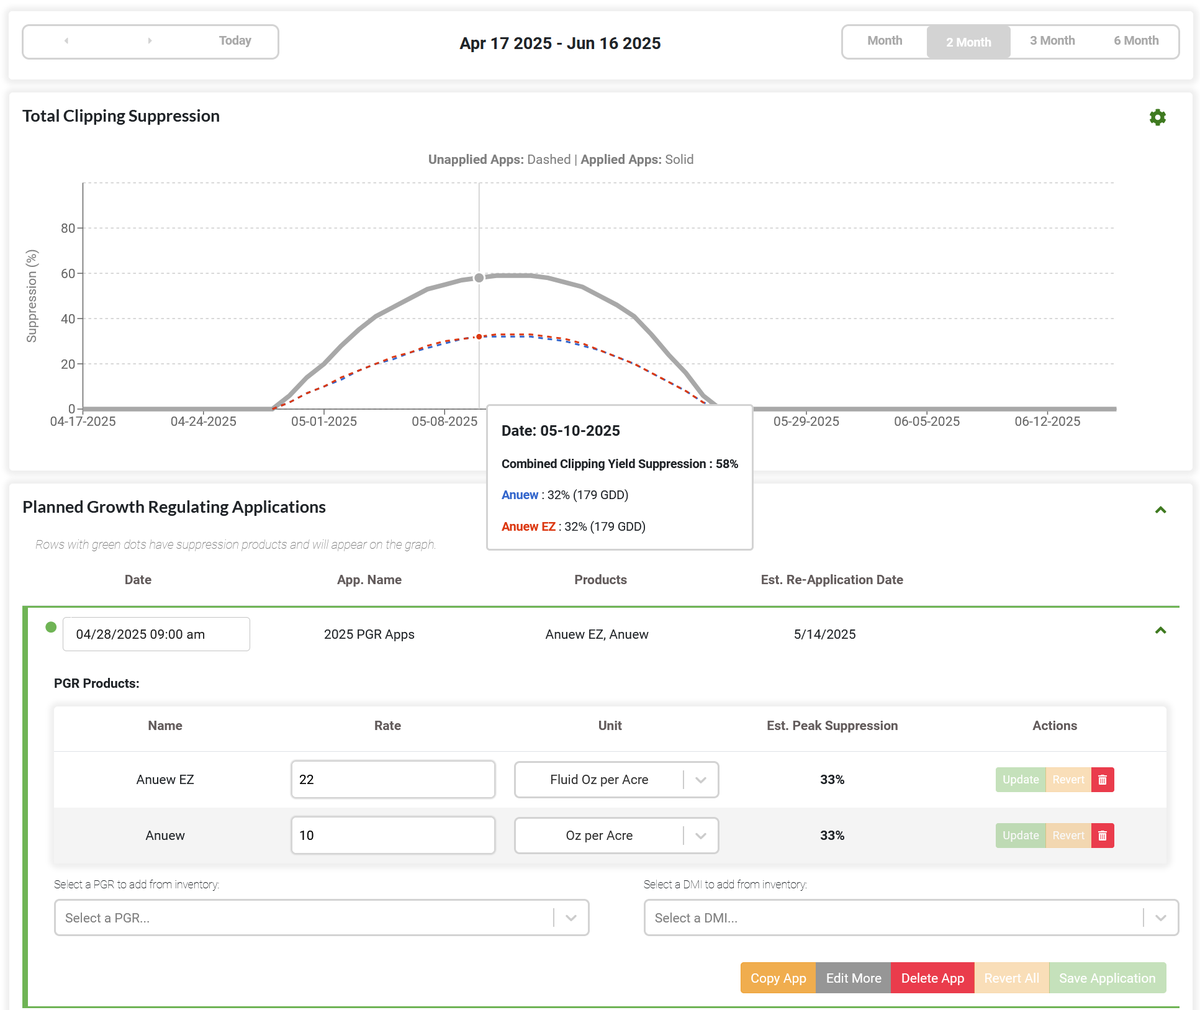Select the 2 Month range

click(969, 42)
